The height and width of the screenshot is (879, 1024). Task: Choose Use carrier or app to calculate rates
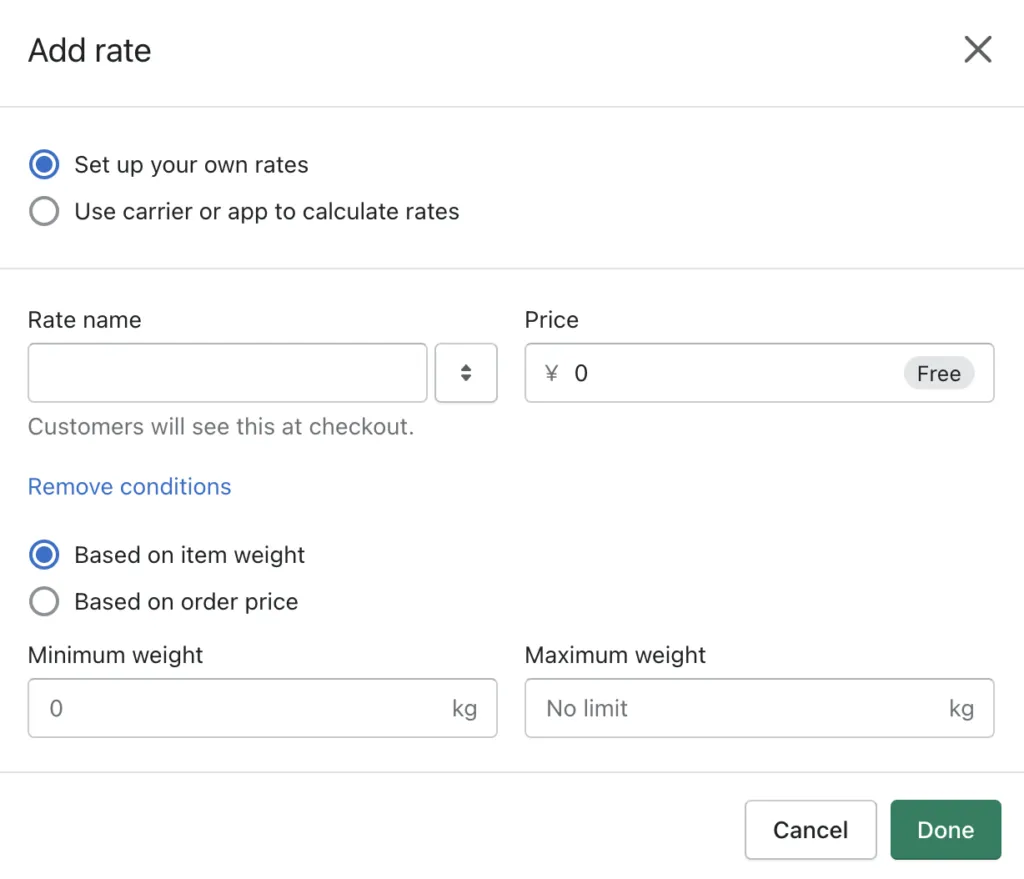tap(44, 212)
